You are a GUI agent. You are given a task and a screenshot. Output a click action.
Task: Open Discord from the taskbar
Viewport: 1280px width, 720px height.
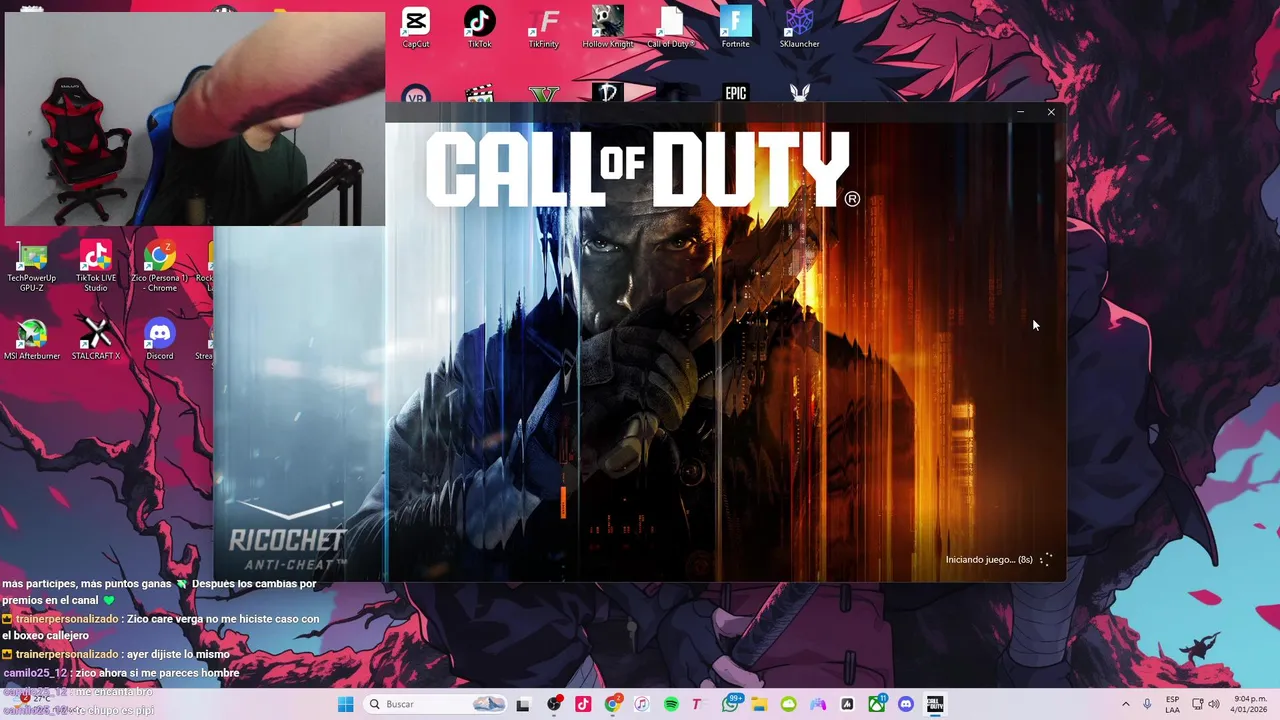click(906, 704)
